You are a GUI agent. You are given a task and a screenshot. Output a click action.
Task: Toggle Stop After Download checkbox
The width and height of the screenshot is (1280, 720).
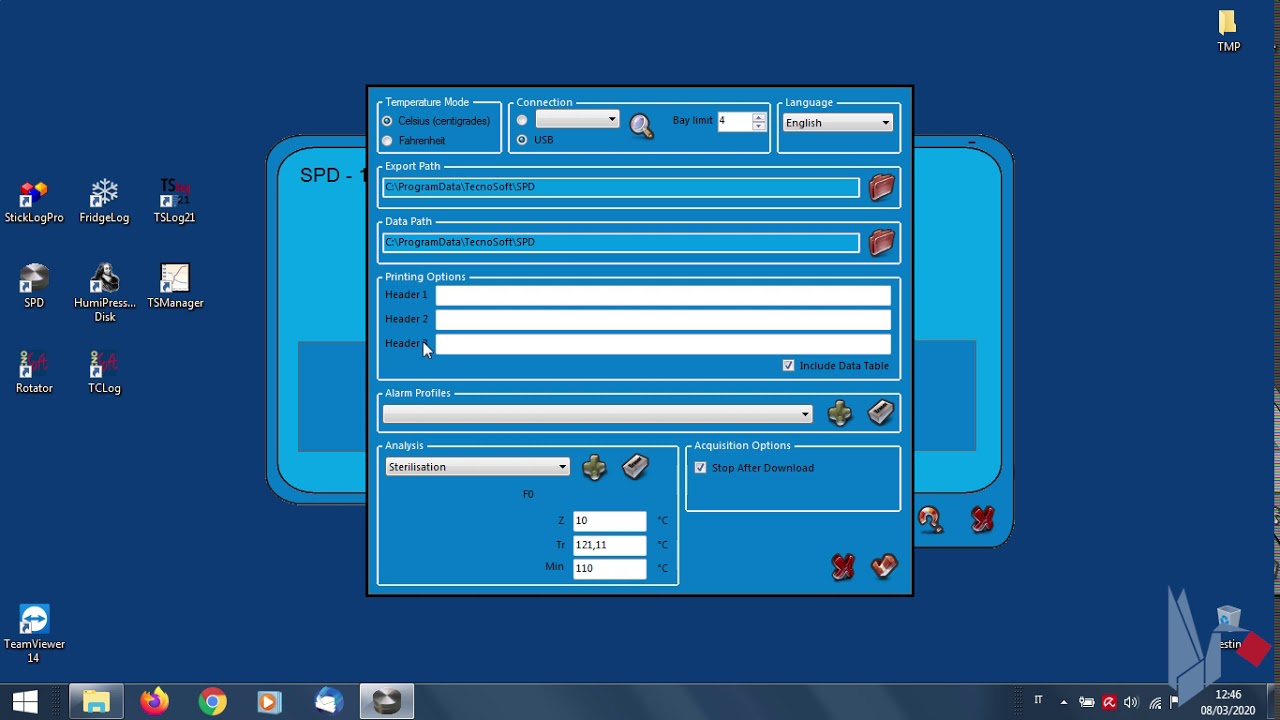[x=700, y=468]
